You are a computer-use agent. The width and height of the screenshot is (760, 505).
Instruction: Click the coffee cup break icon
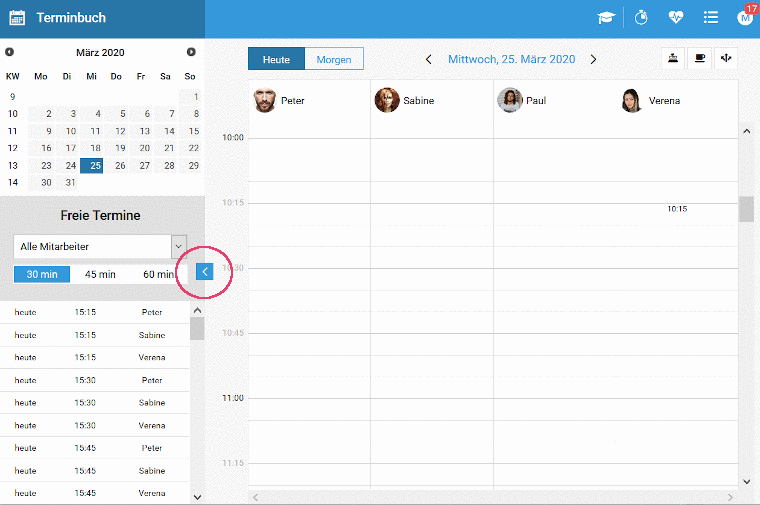point(700,59)
